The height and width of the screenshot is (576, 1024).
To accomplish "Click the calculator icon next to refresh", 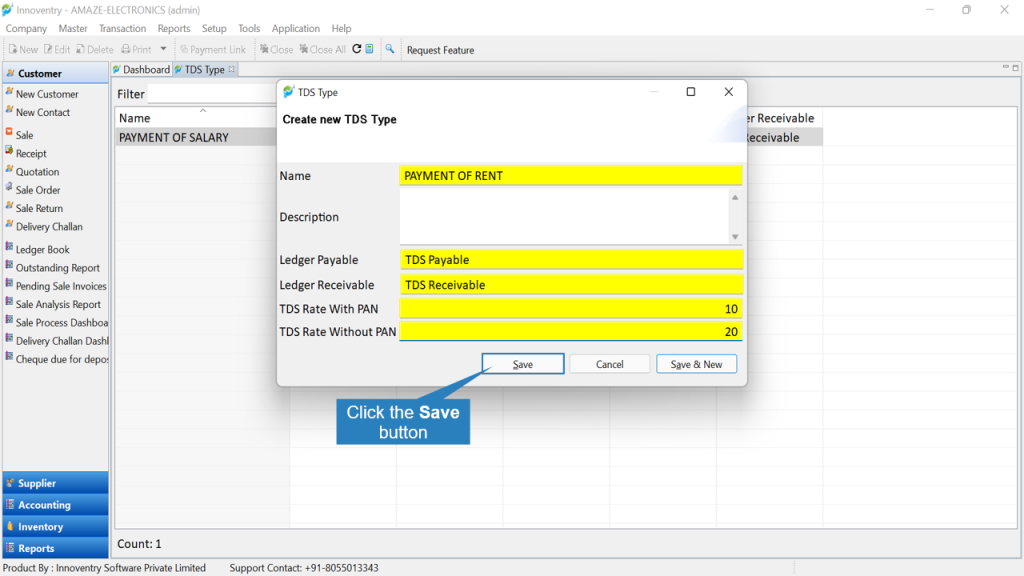I will 370,49.
